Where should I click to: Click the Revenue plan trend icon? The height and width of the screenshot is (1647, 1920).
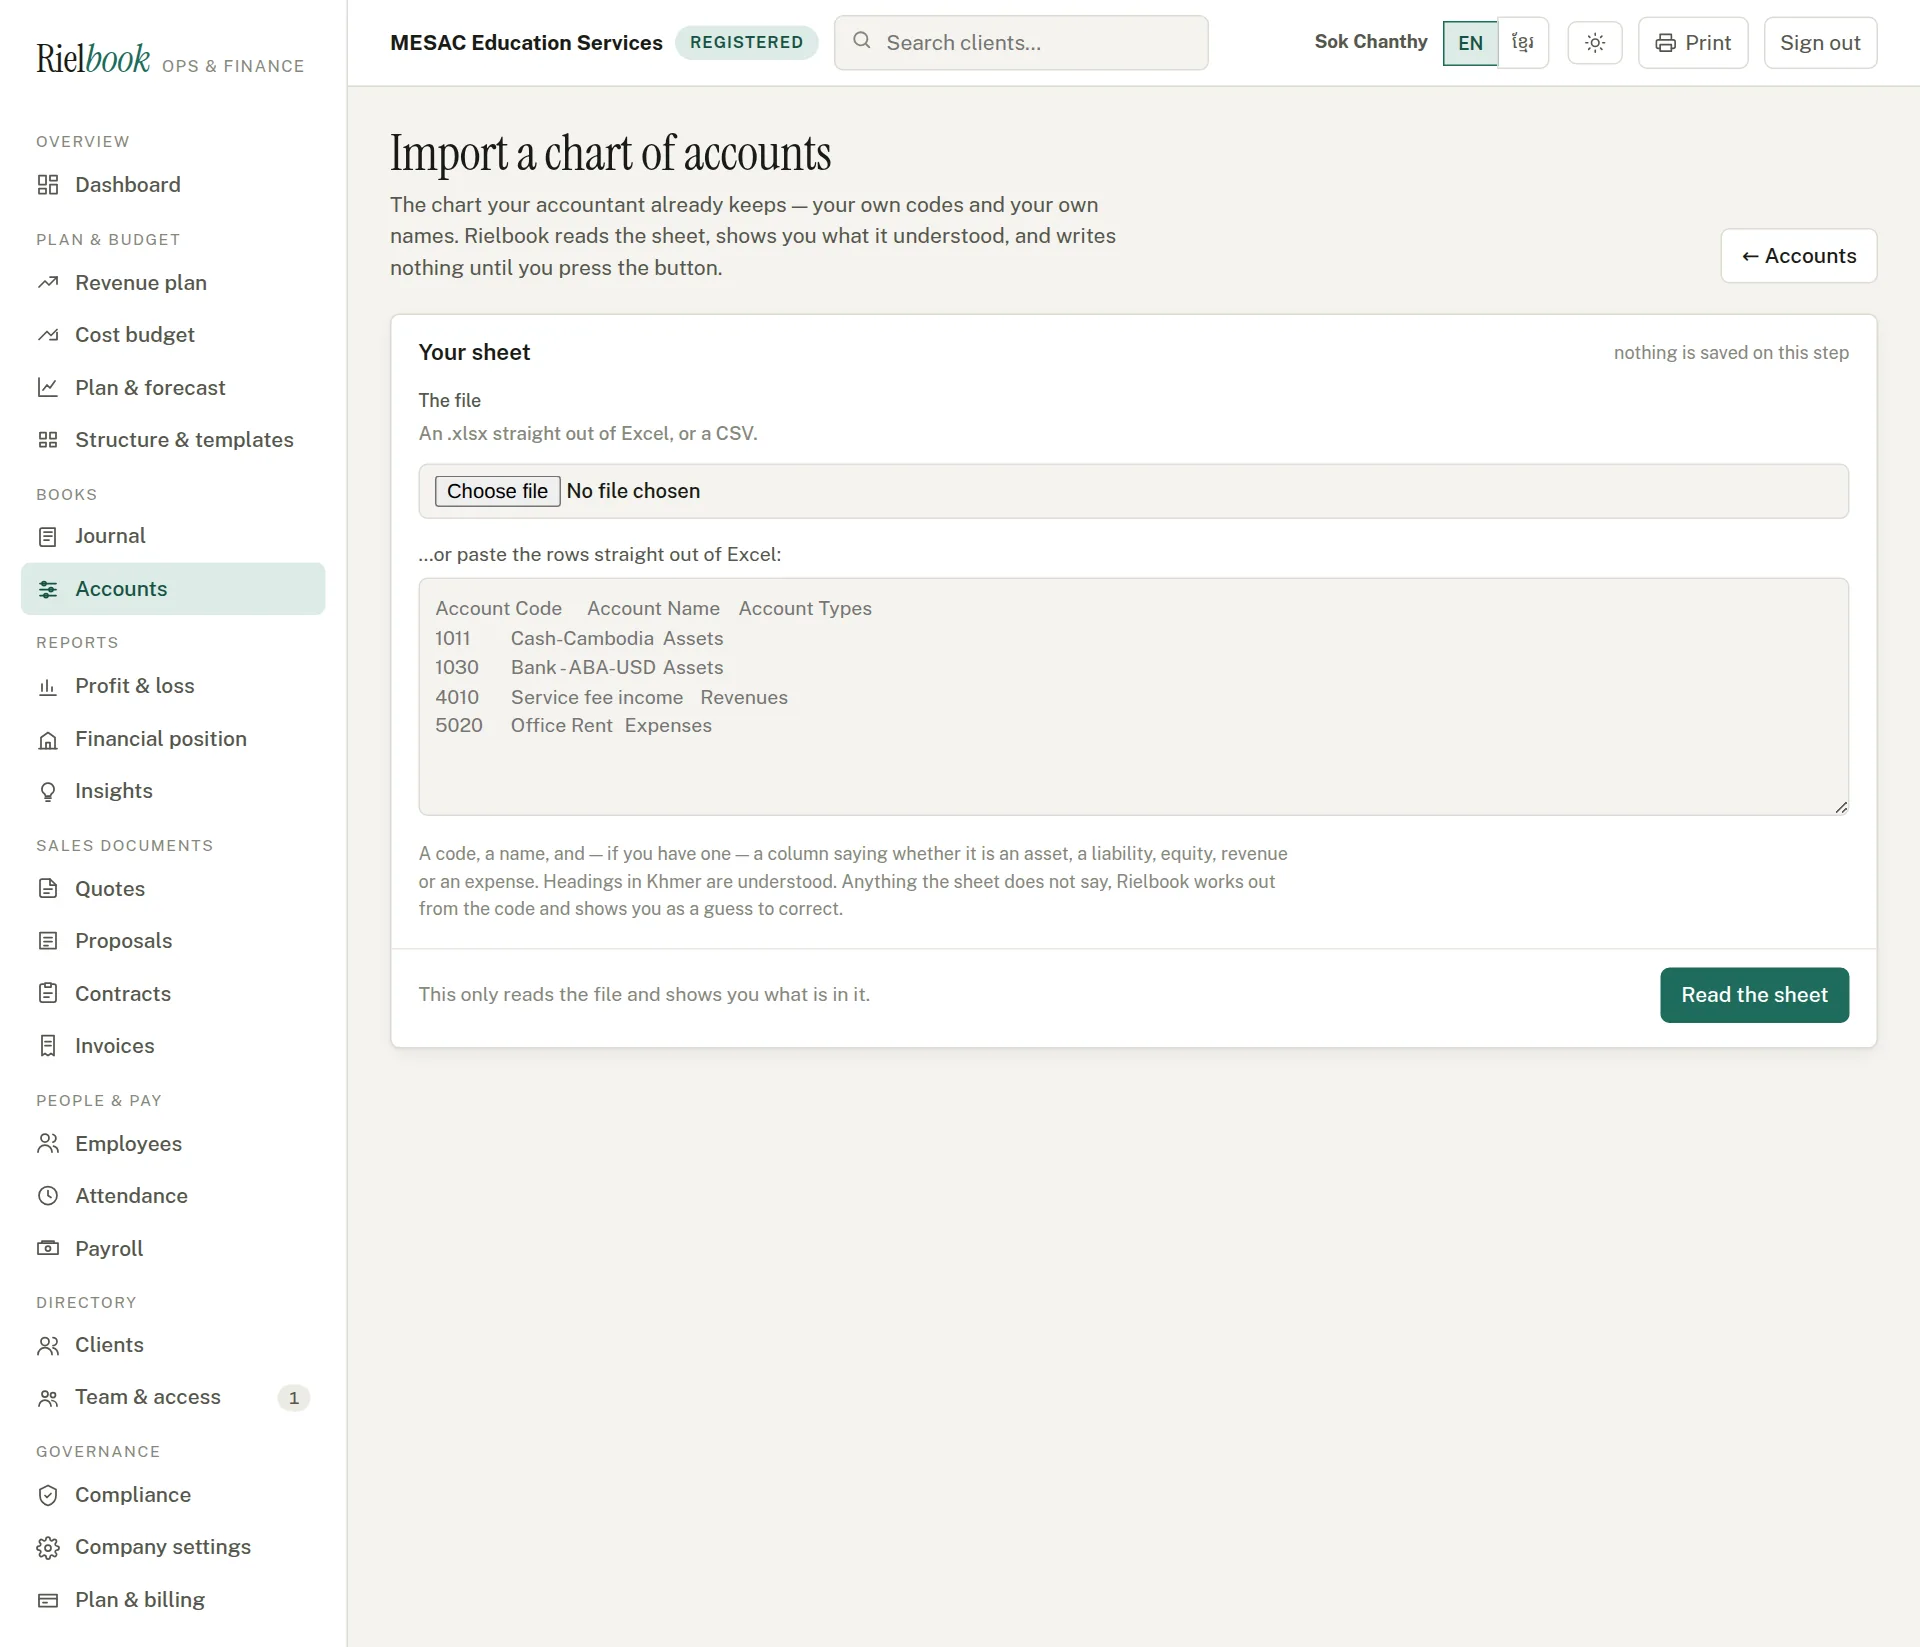pyautogui.click(x=48, y=283)
